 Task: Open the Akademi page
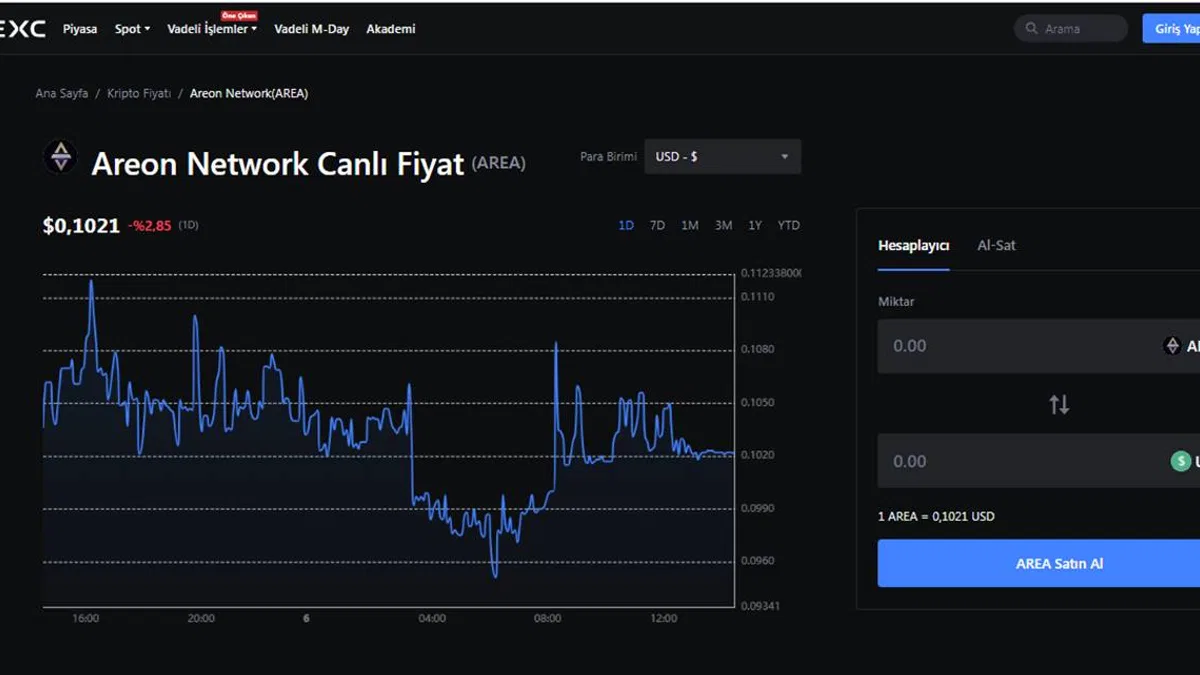coord(391,29)
